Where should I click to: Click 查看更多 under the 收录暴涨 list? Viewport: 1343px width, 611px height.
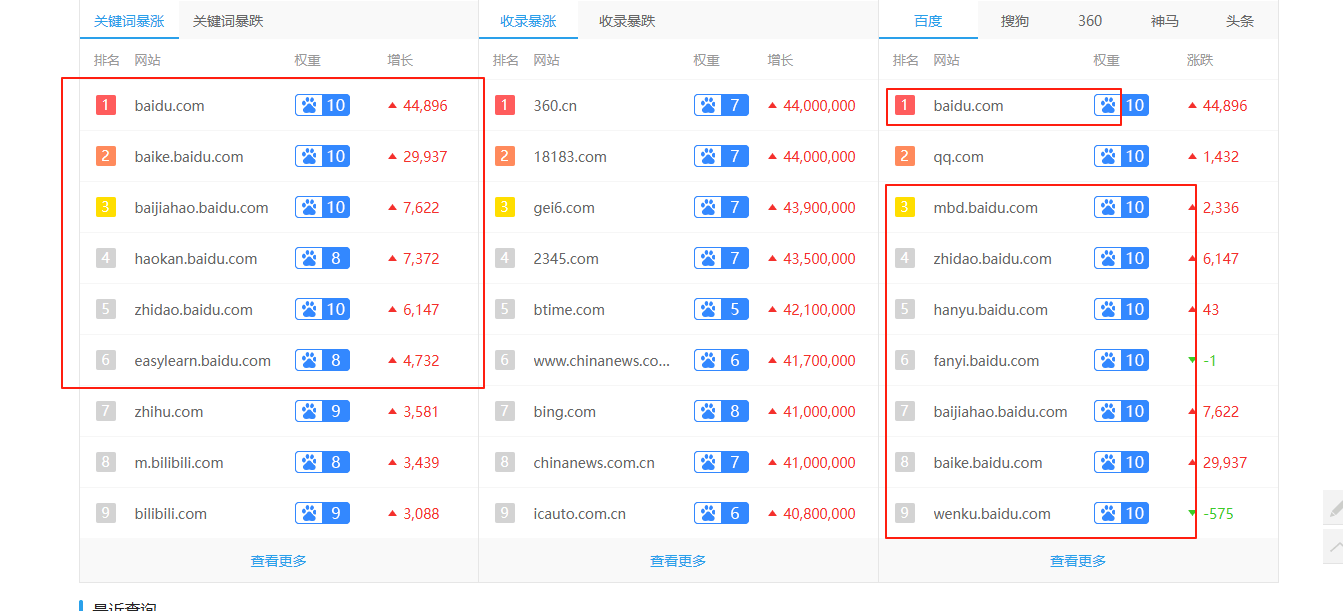(678, 561)
